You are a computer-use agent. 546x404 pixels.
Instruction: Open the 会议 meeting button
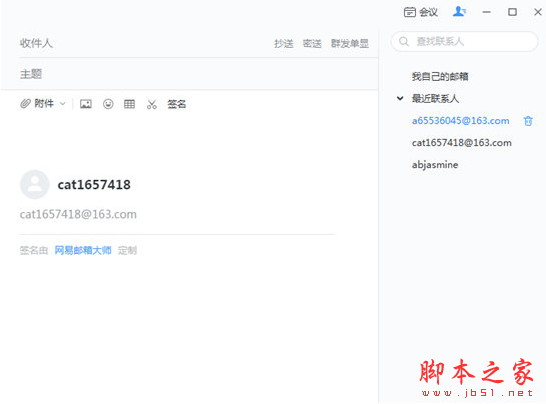point(420,12)
